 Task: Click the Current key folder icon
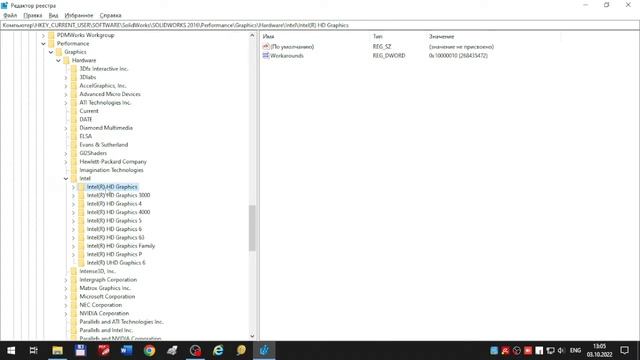coord(74,111)
